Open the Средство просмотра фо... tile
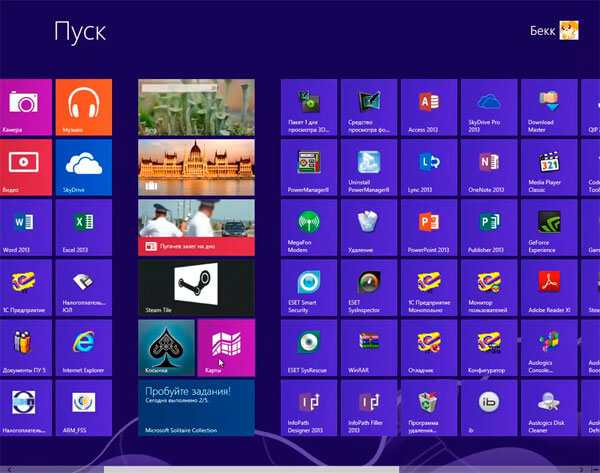The image size is (600, 473). point(369,107)
